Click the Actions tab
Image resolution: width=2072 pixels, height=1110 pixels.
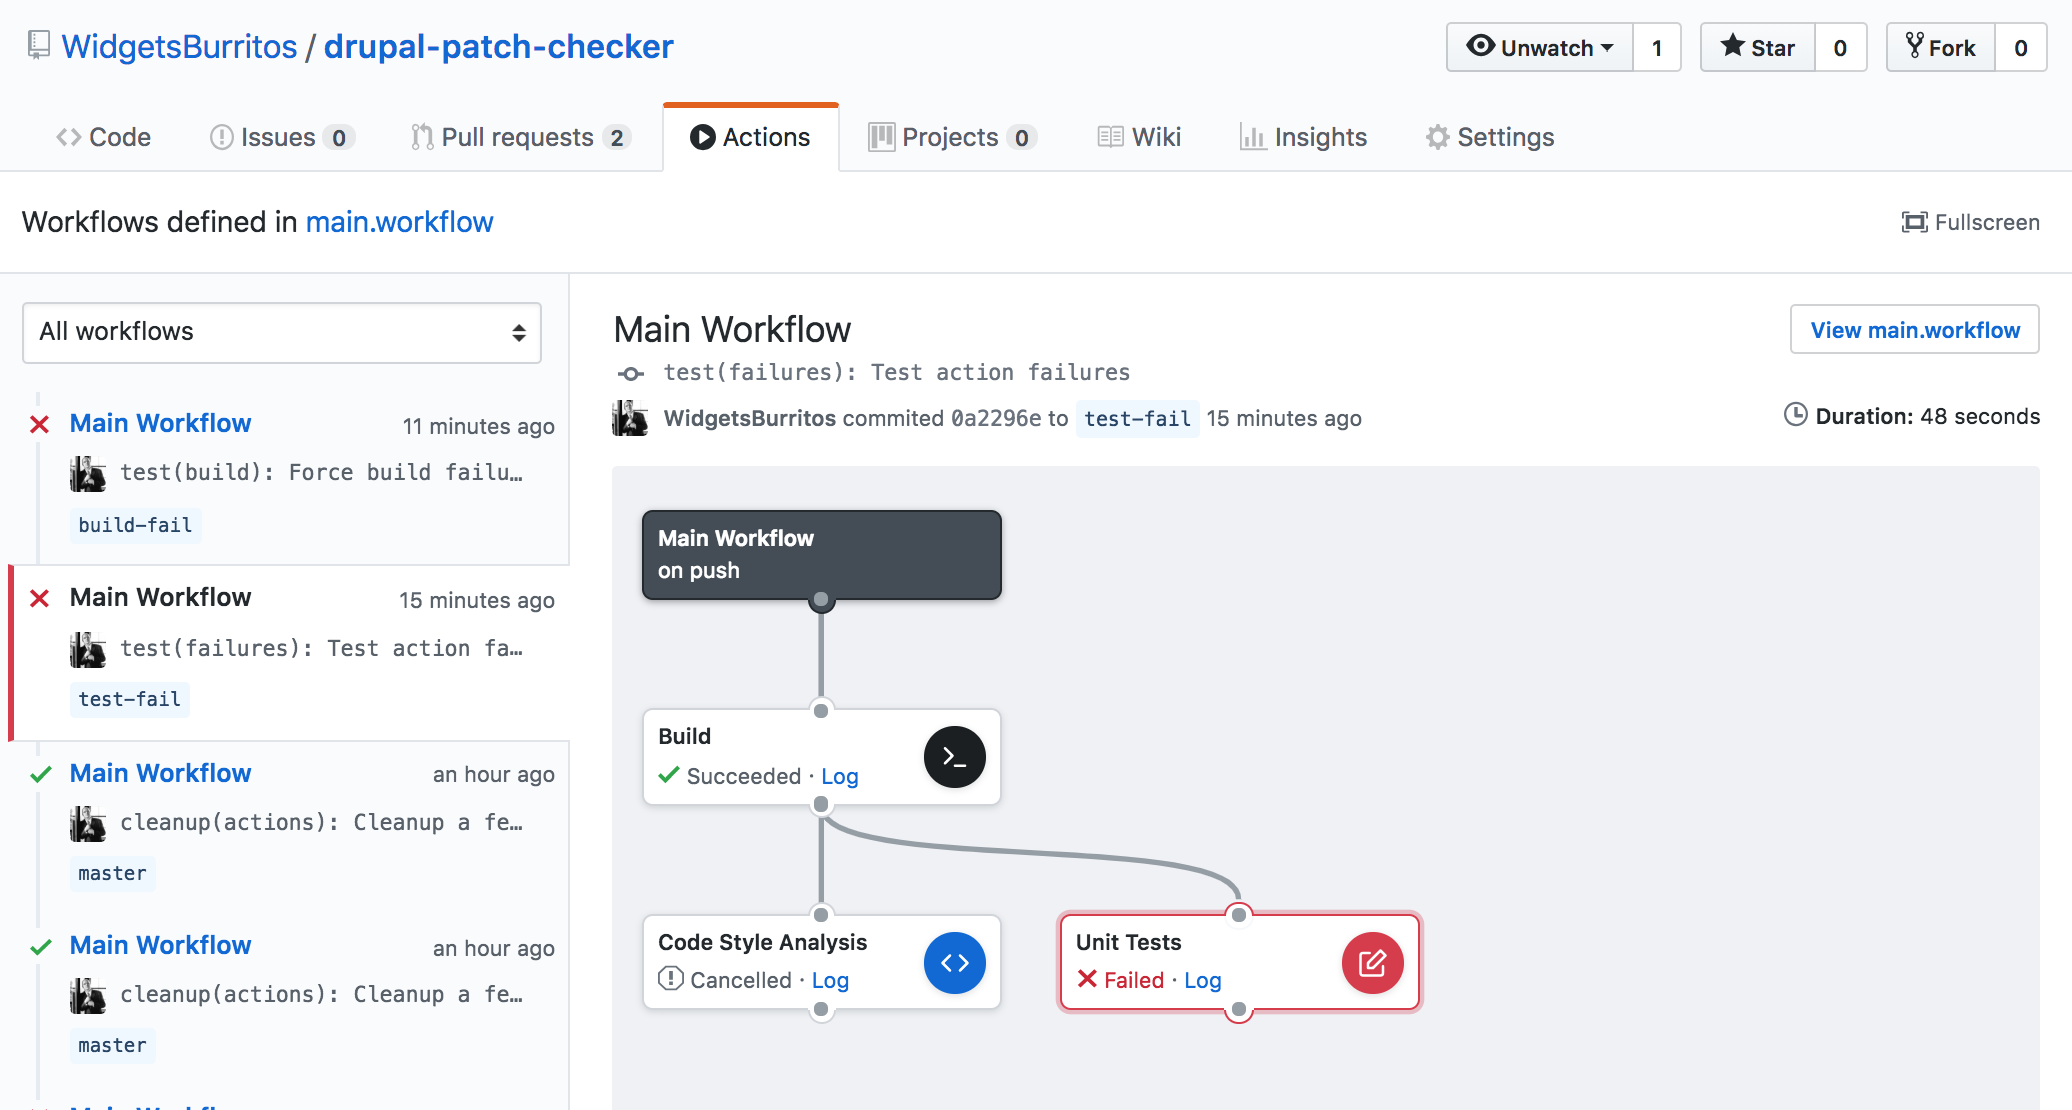[x=750, y=136]
